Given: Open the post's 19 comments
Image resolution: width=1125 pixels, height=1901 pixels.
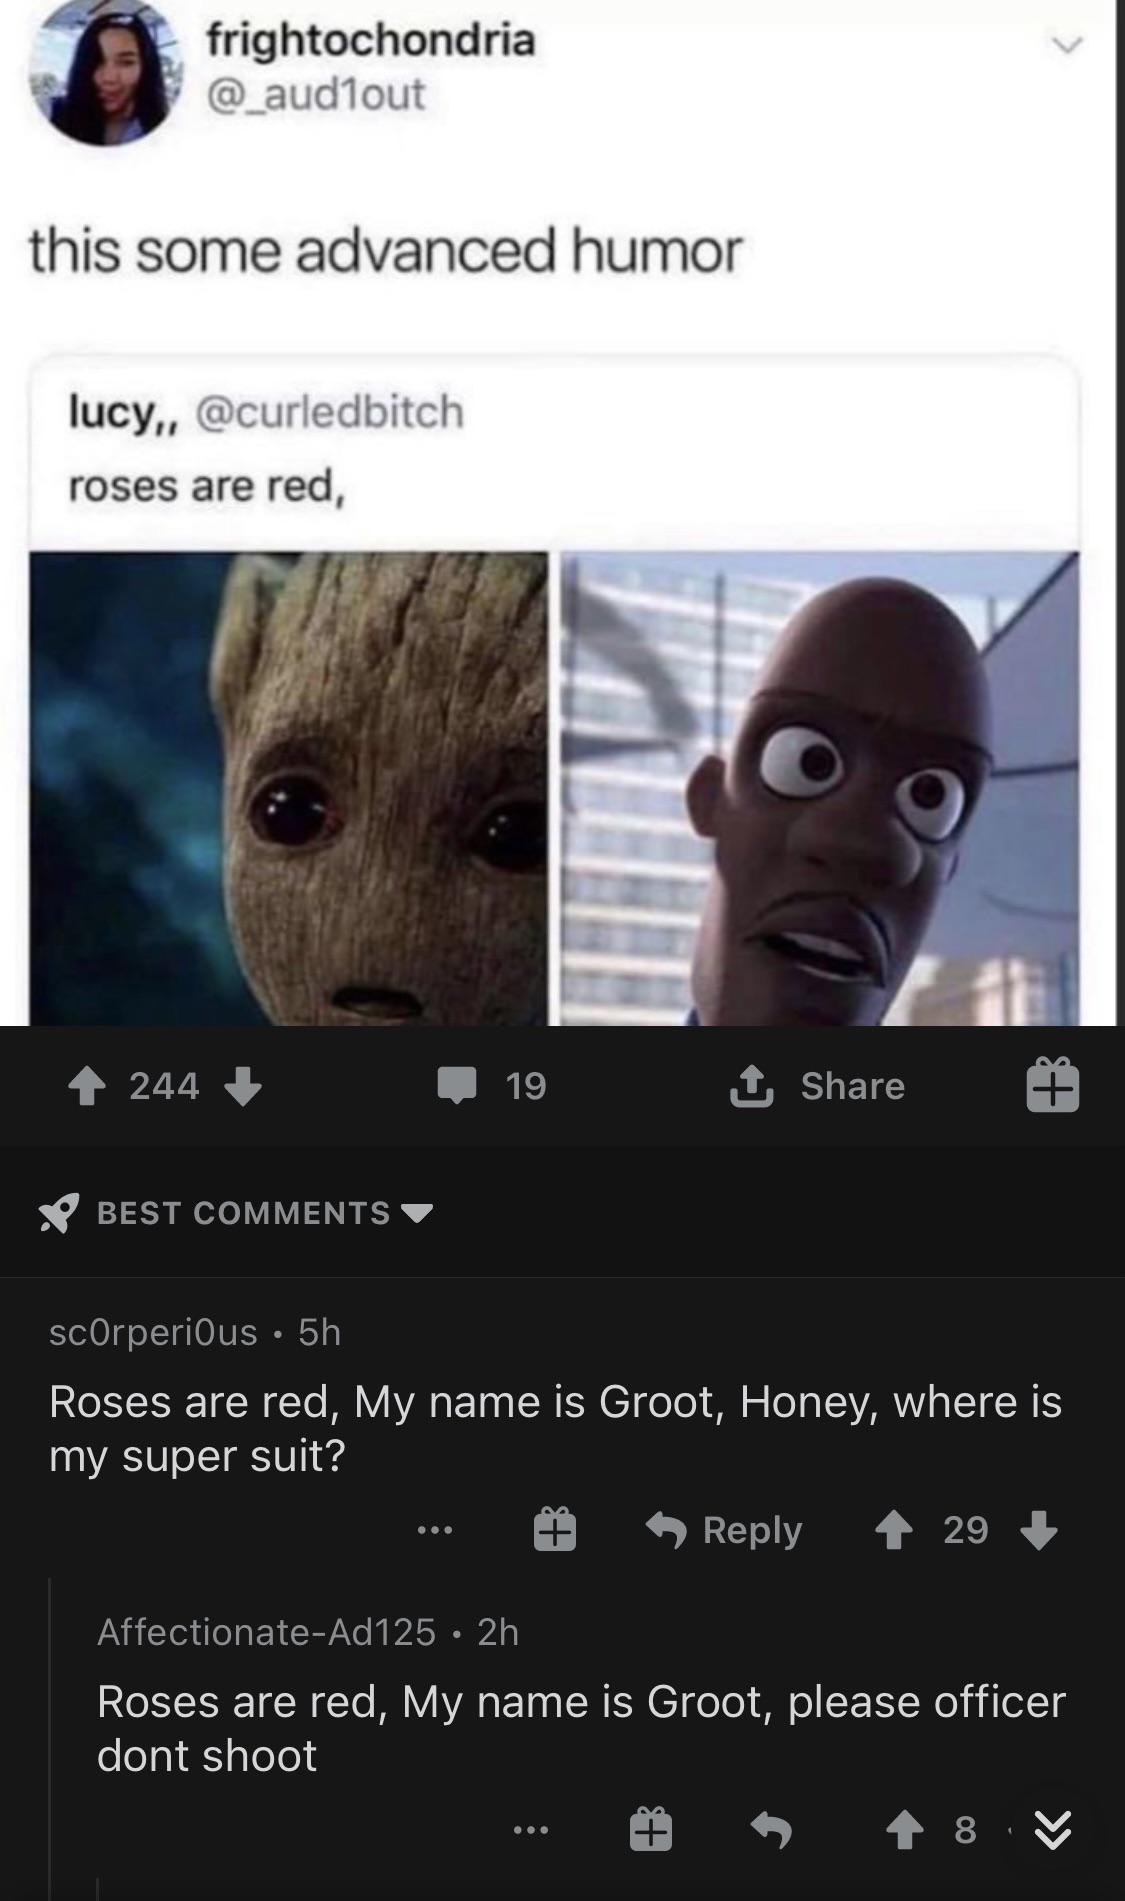Looking at the screenshot, I should click(492, 1086).
